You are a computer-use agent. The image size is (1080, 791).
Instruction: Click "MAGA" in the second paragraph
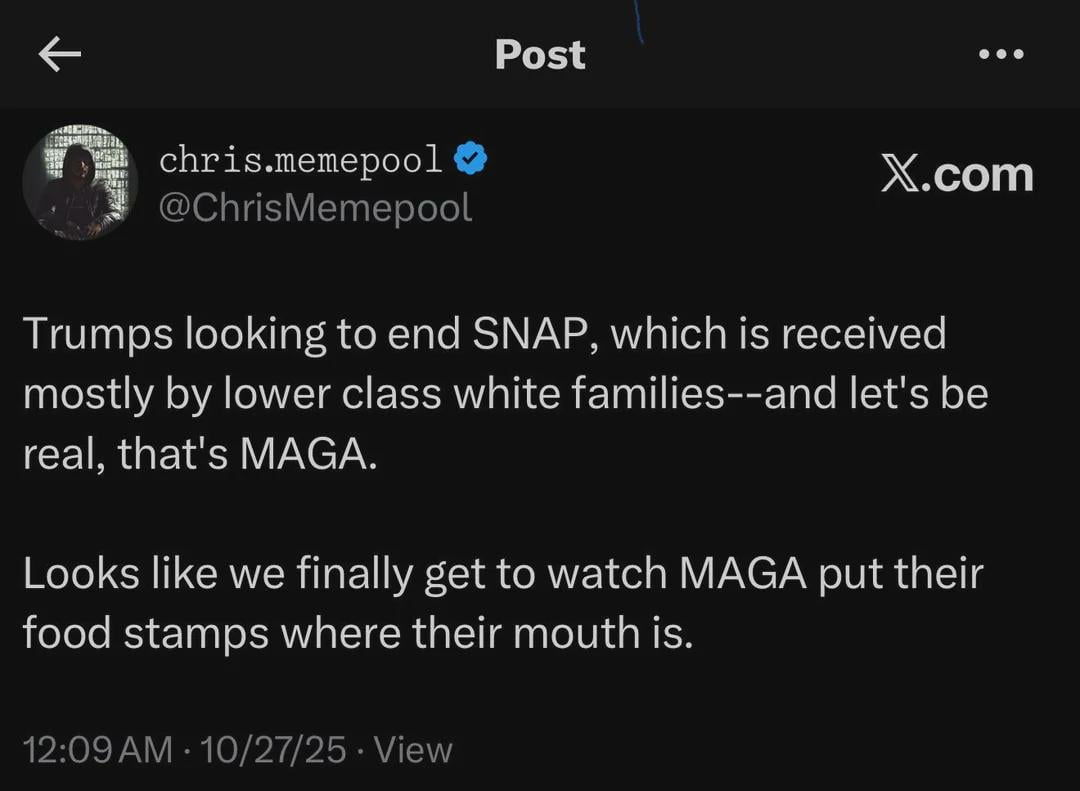coord(743,574)
